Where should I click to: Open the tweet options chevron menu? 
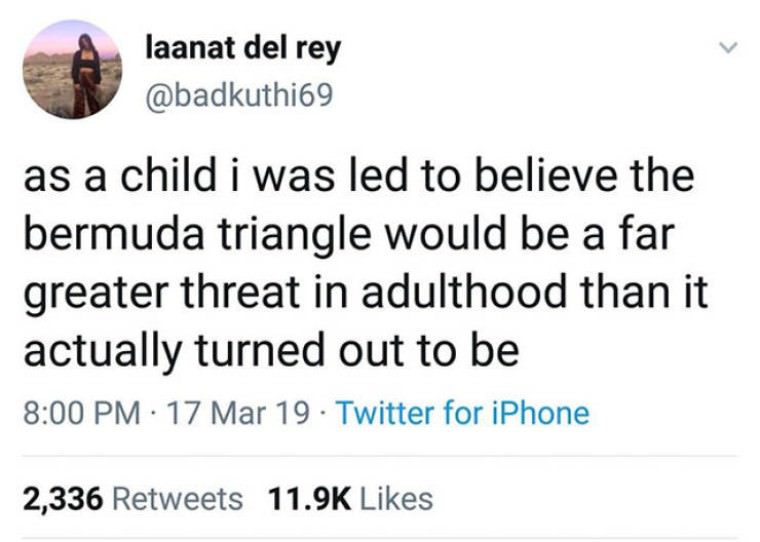pos(728,48)
